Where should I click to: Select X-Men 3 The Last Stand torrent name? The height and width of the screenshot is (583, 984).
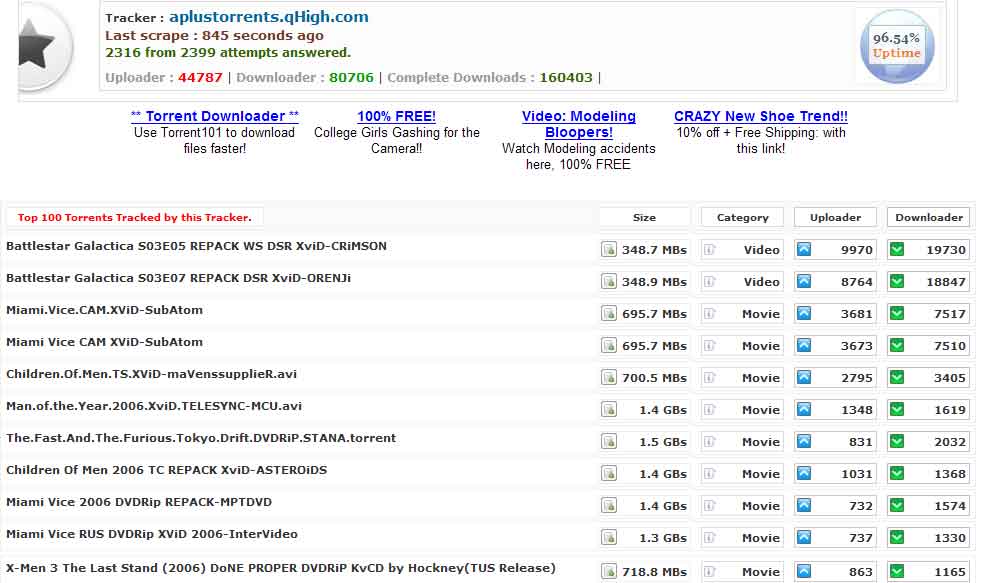(281, 568)
